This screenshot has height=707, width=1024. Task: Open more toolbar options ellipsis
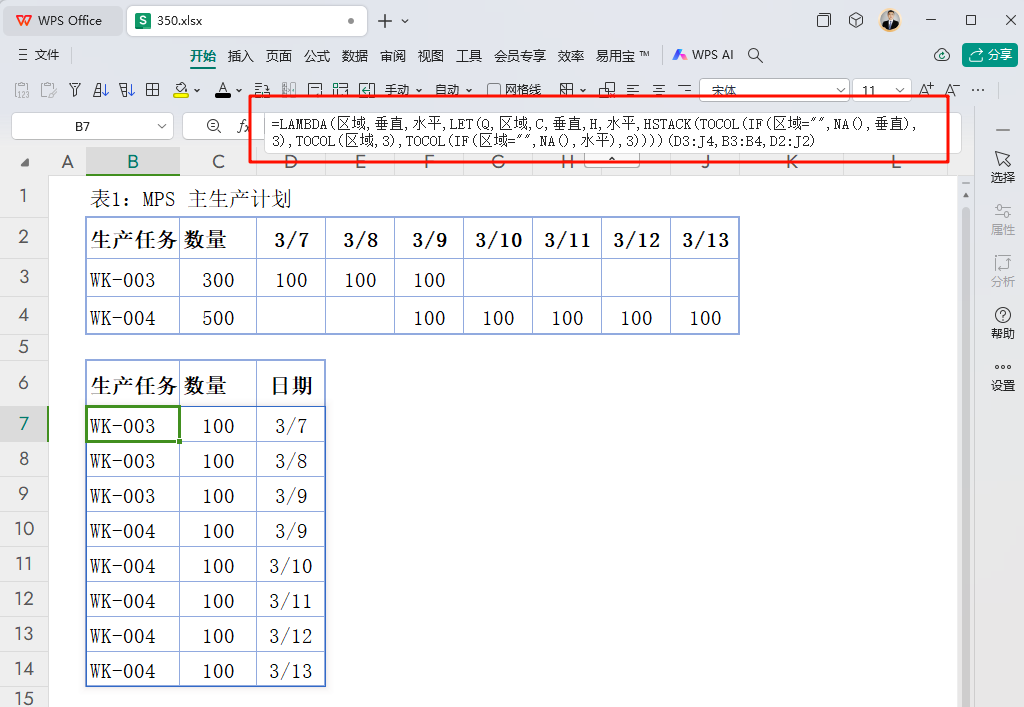click(x=978, y=90)
